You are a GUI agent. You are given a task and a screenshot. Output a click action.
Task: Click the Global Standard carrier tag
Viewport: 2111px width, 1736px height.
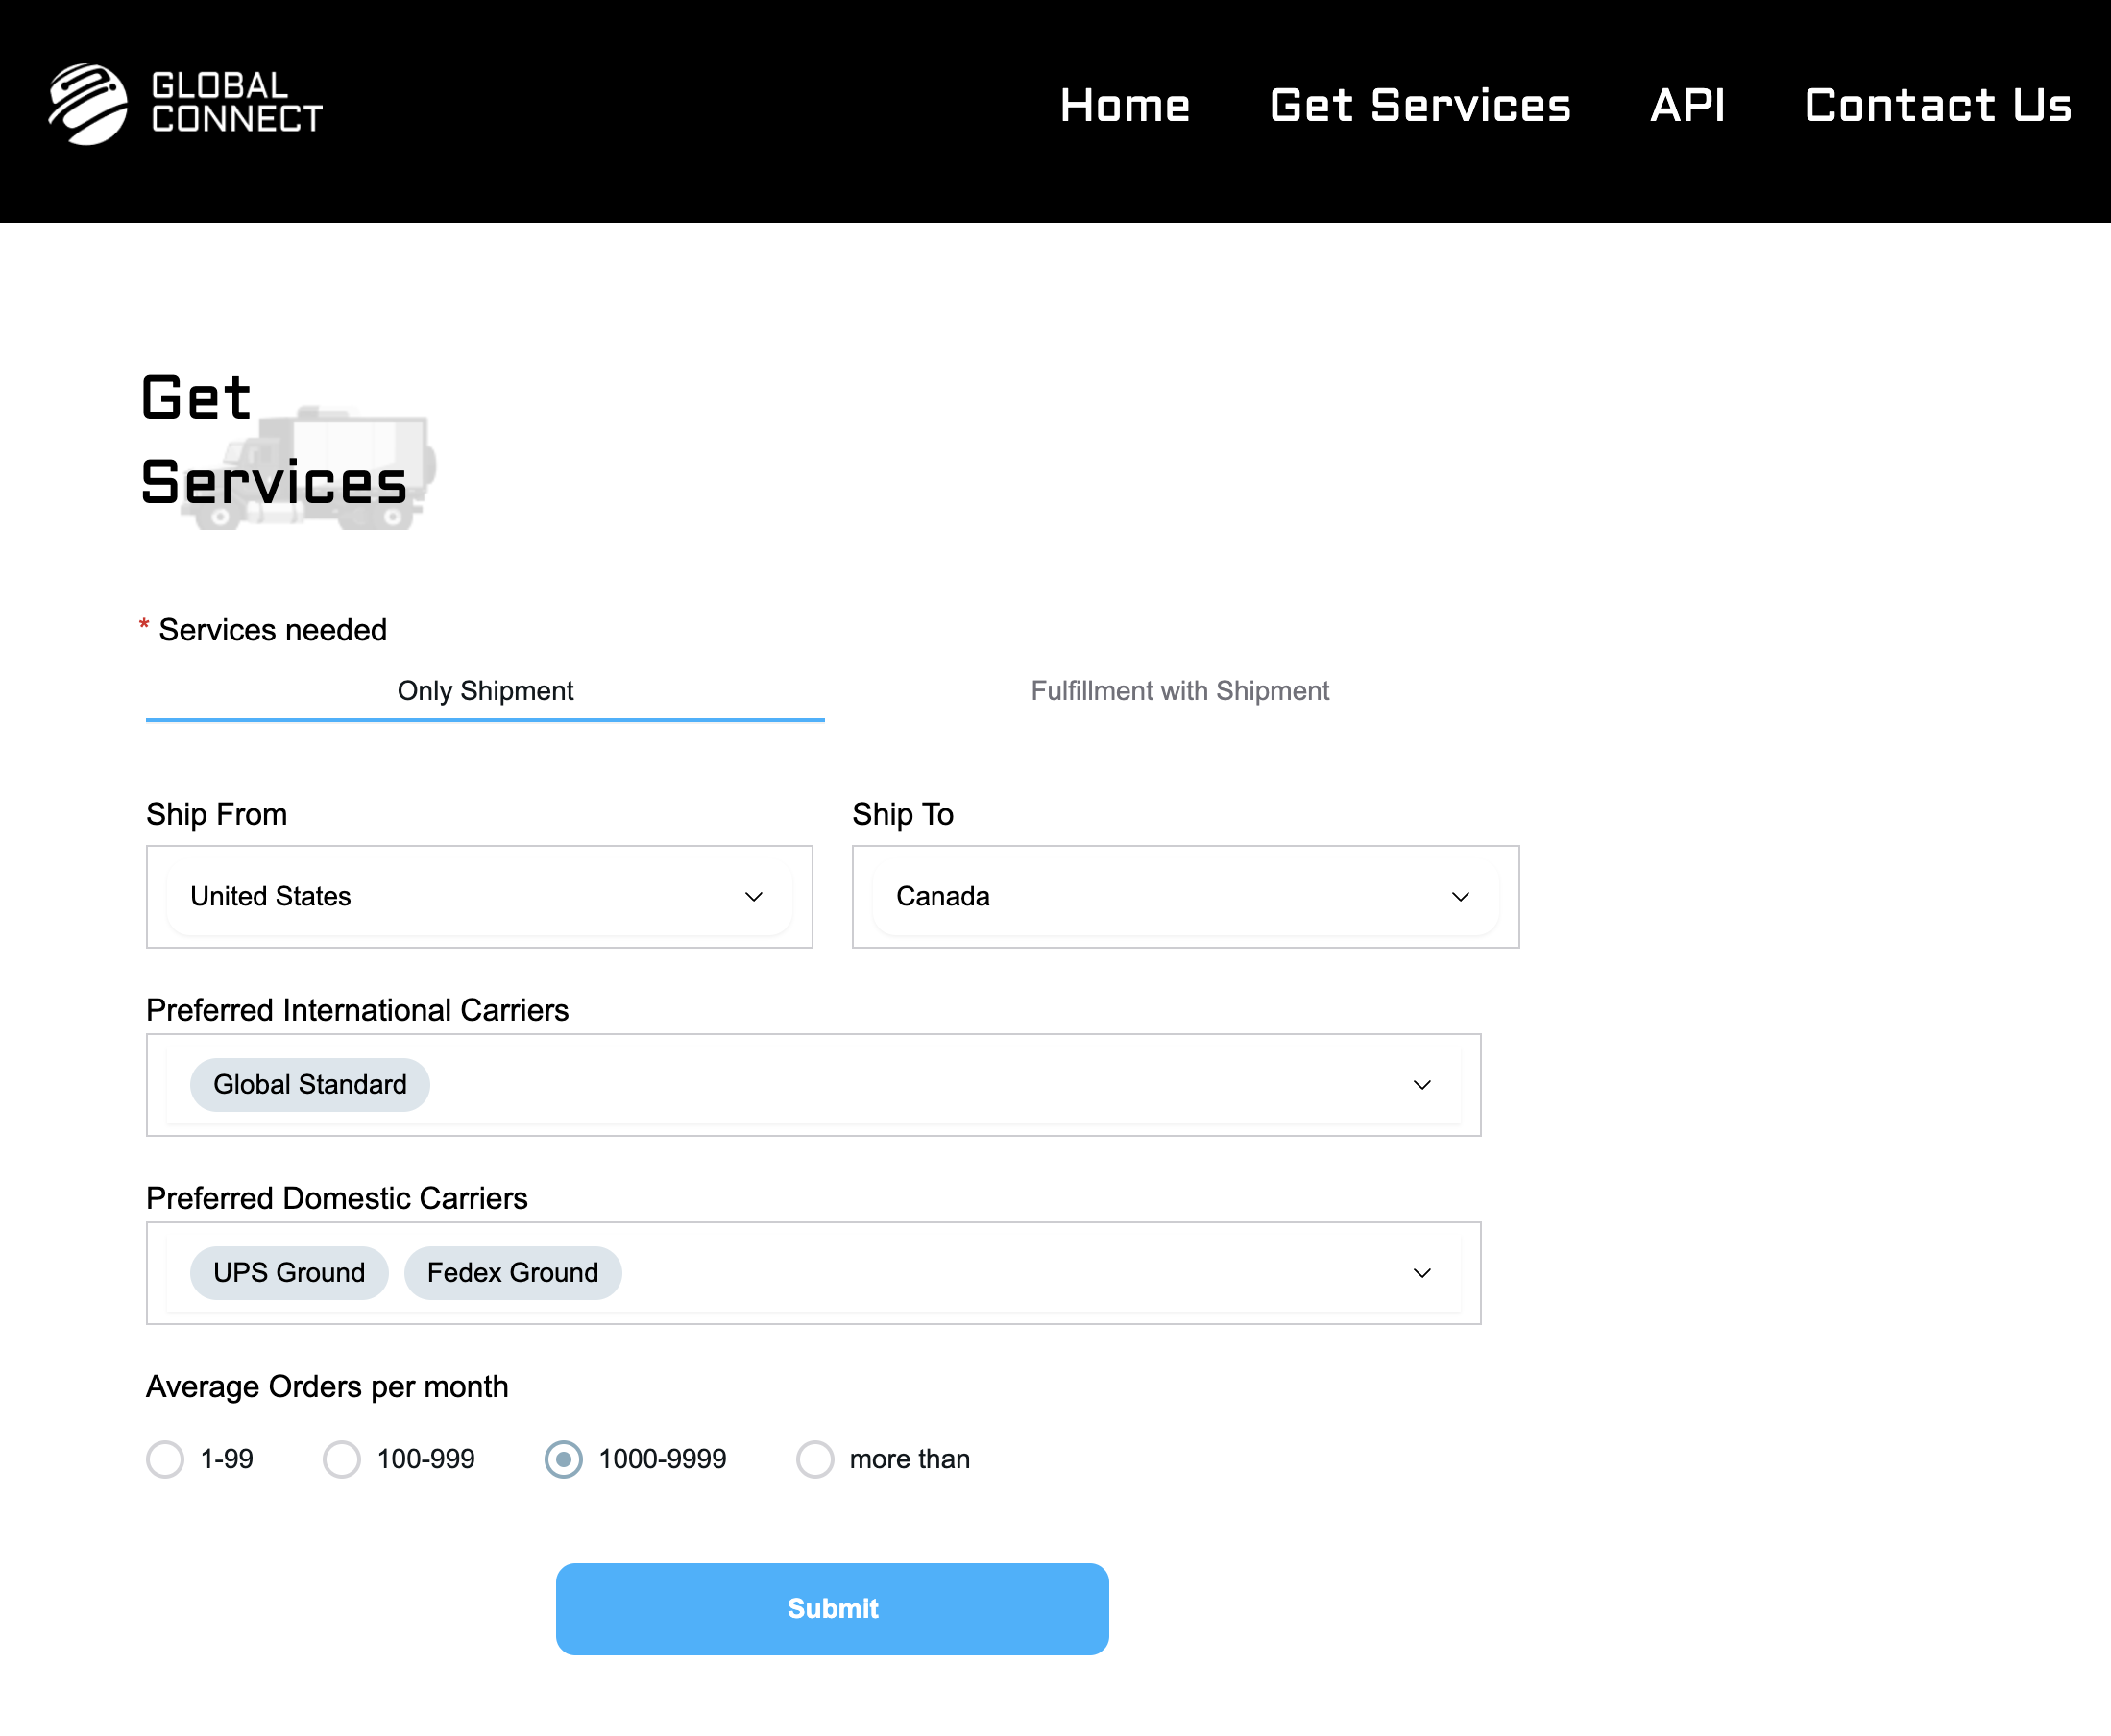point(310,1085)
